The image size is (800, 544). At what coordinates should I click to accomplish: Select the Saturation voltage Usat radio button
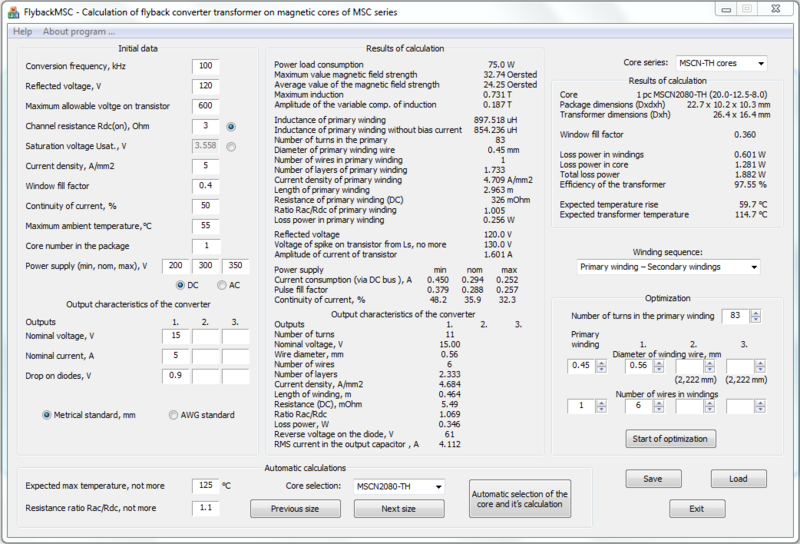pos(231,146)
